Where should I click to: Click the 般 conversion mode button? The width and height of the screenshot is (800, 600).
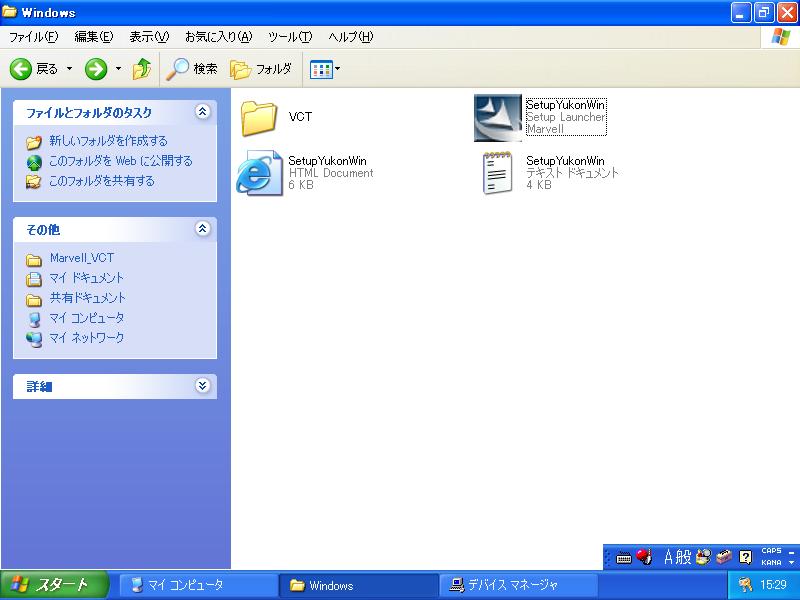coord(684,557)
